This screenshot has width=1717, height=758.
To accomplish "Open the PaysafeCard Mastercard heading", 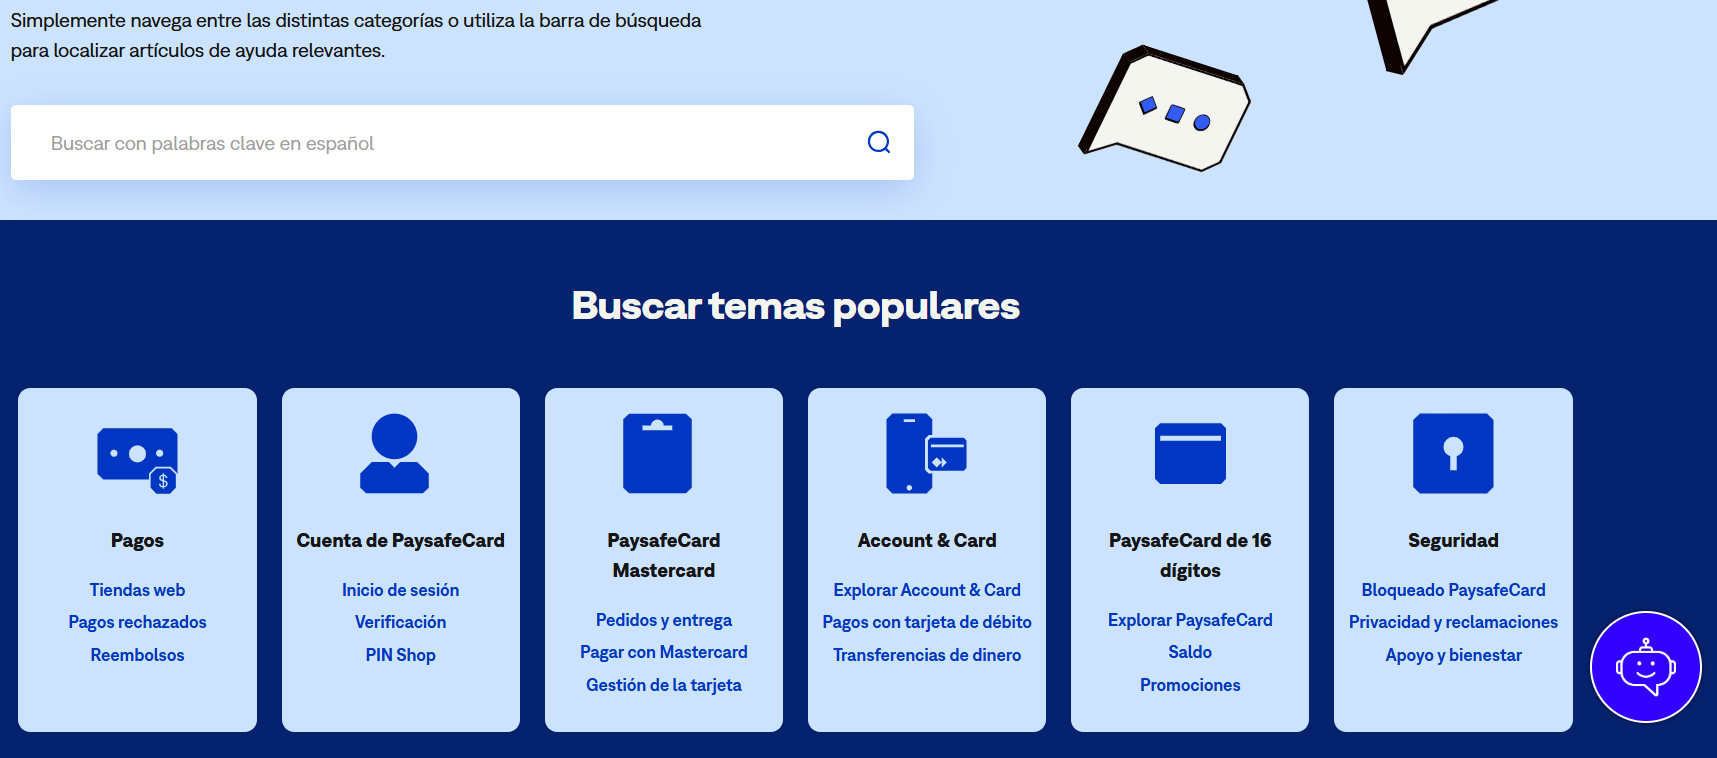I will pyautogui.click(x=664, y=555).
